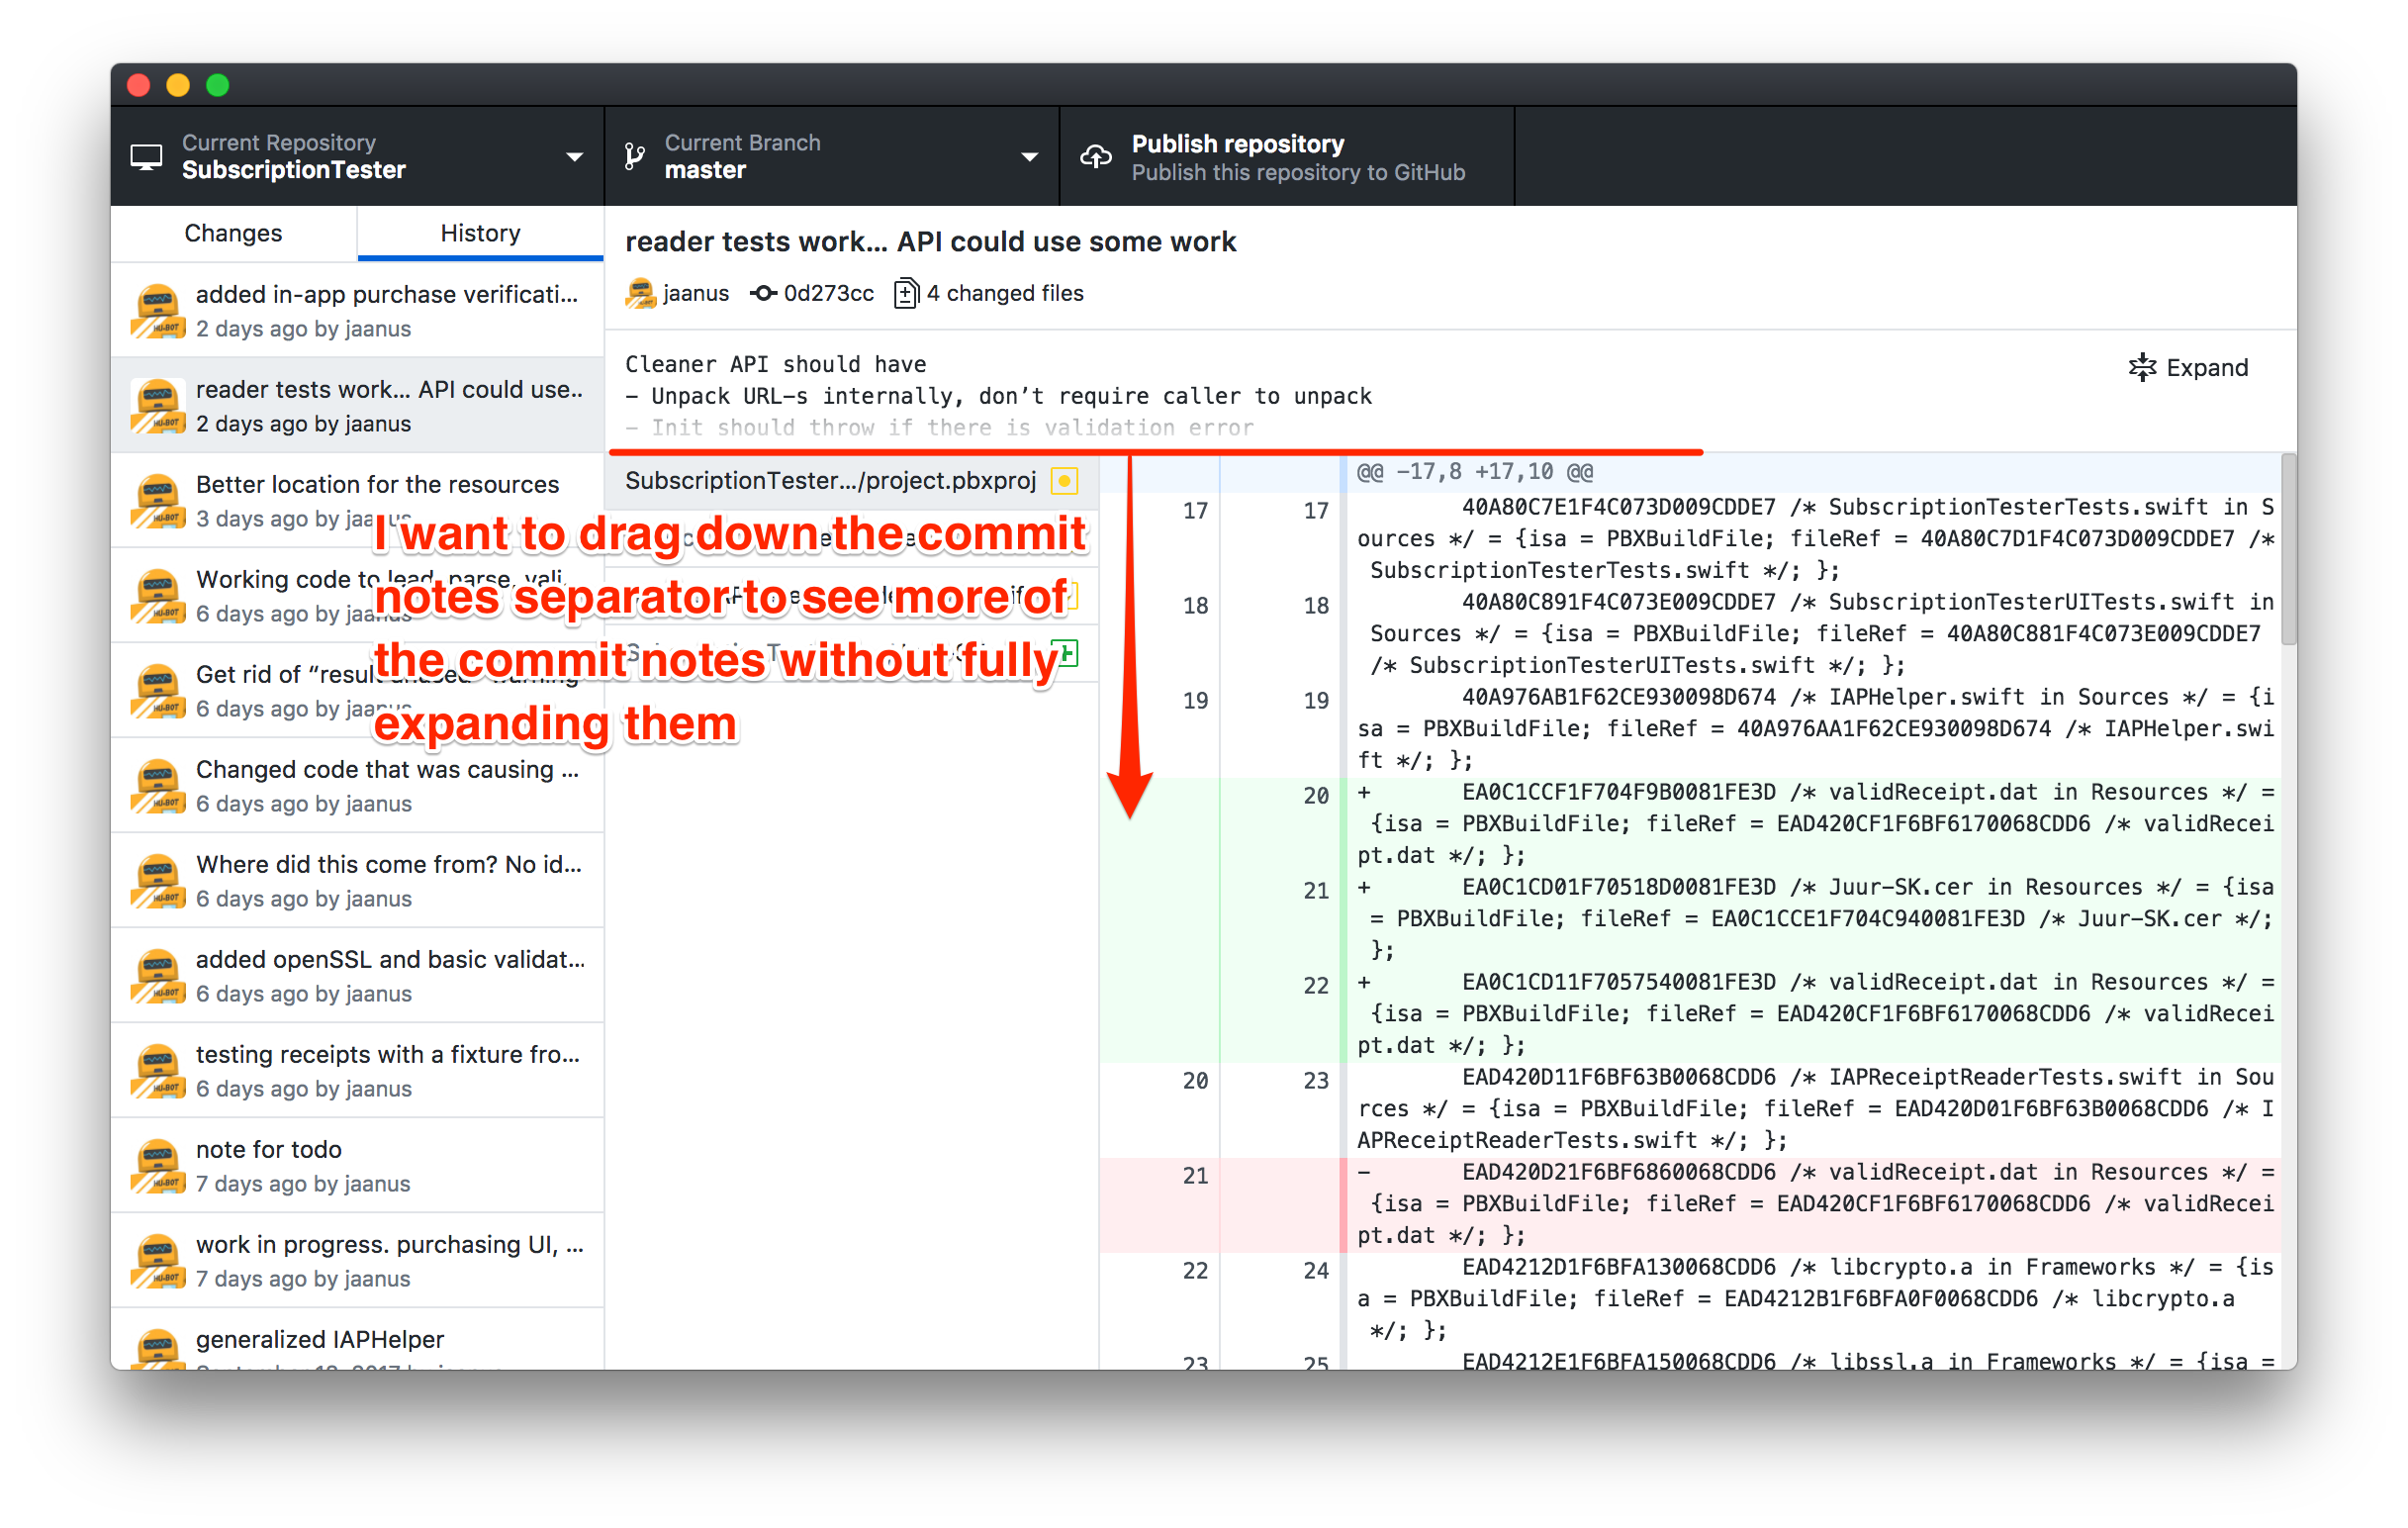This screenshot has width=2408, height=1528.
Task: Click the changed files diff icon
Action: pos(905,293)
